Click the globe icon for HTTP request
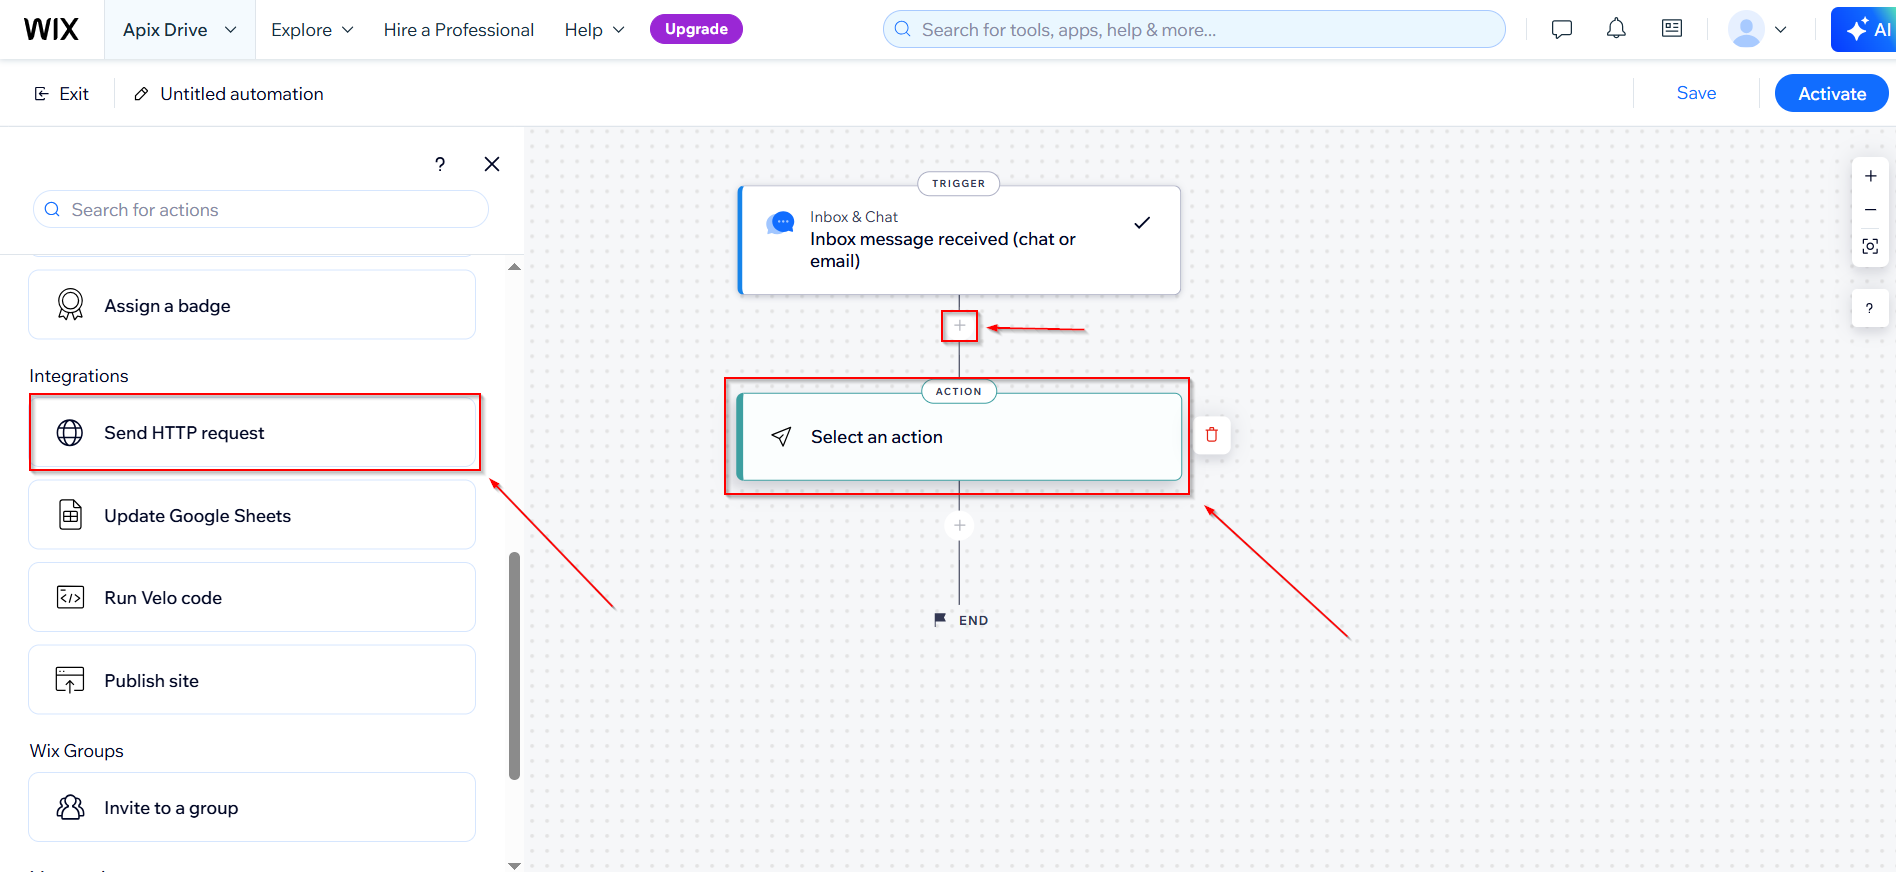The height and width of the screenshot is (872, 1896). pyautogui.click(x=70, y=432)
